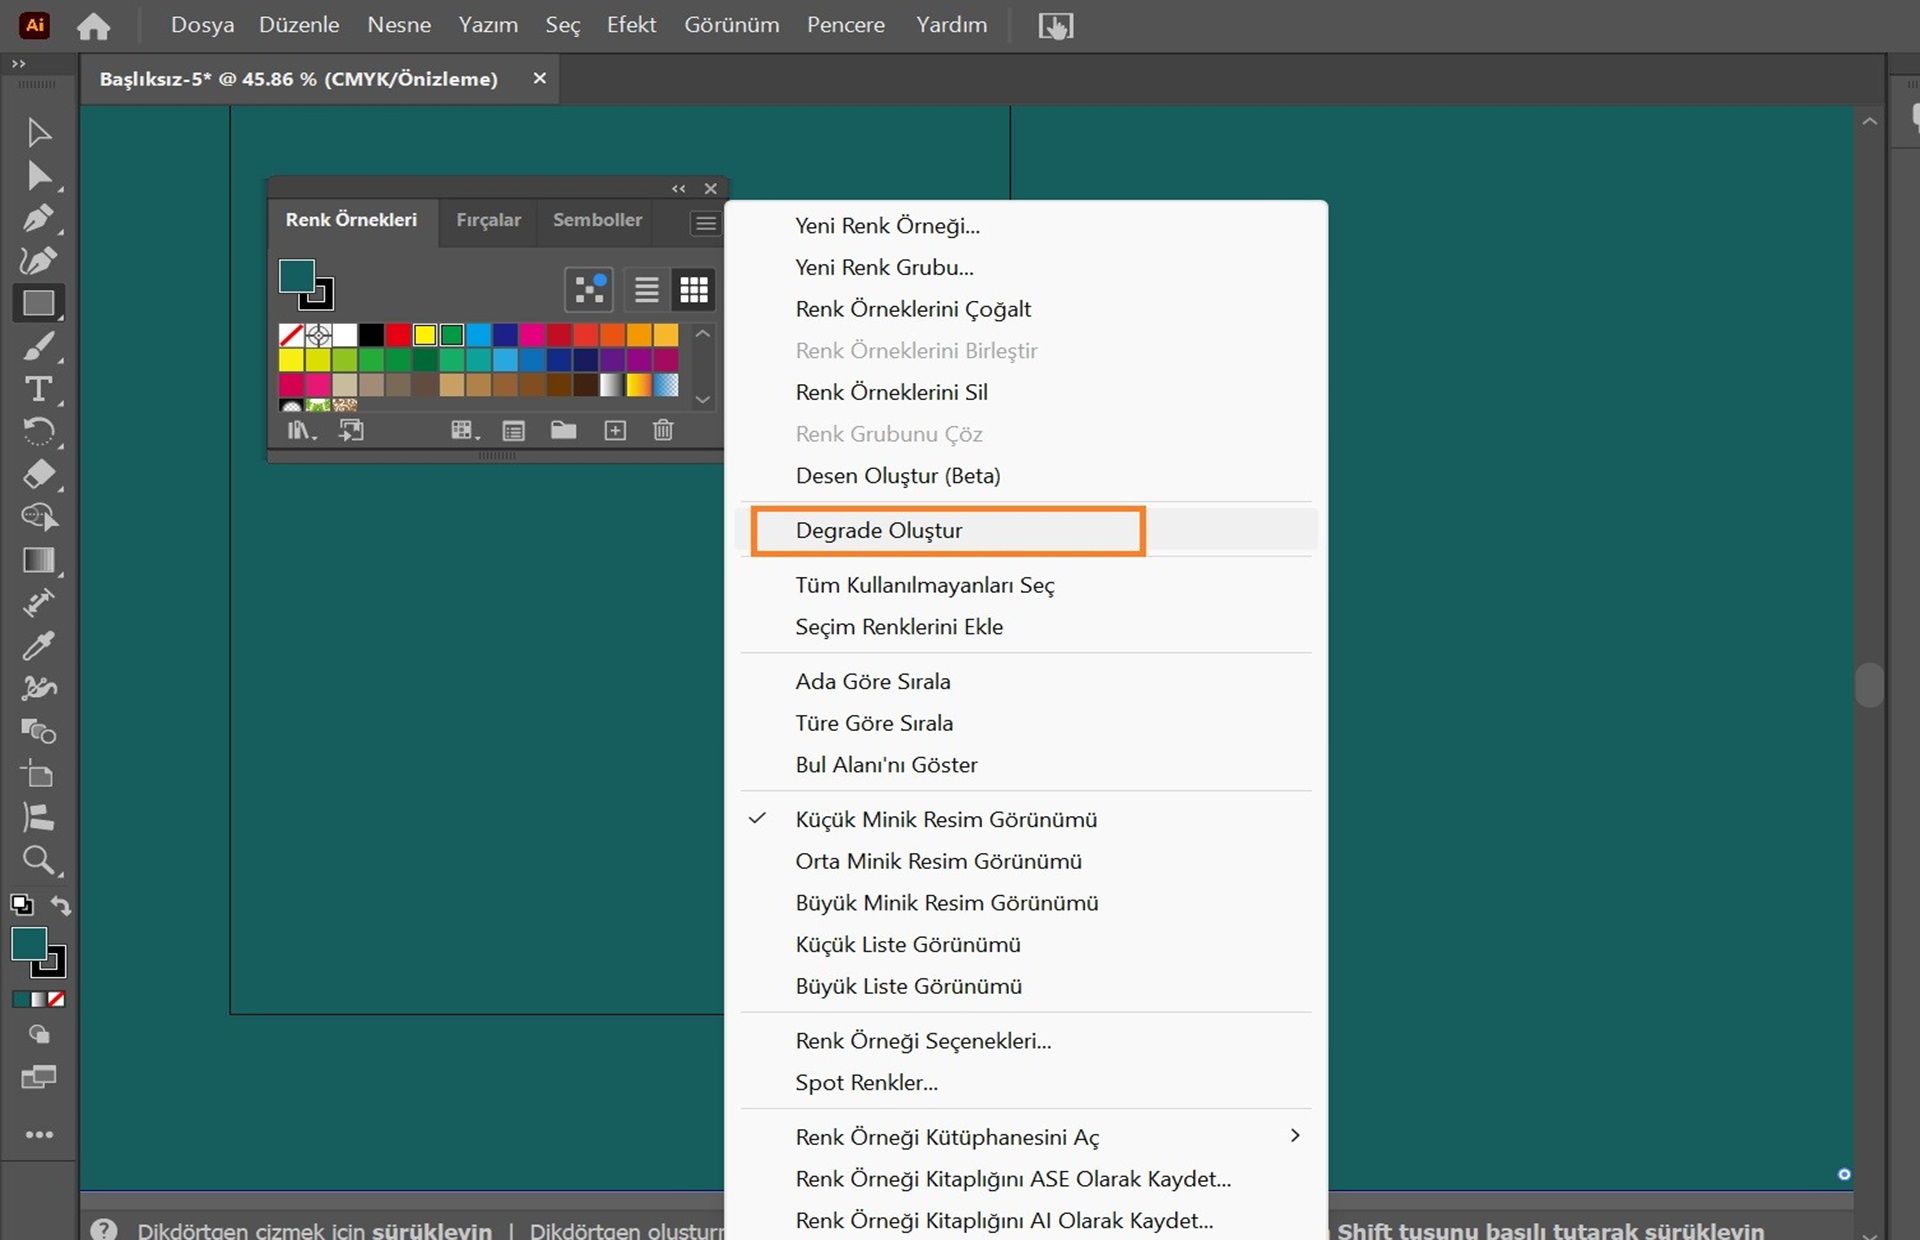Click the delete swatch trash icon
Screen dimensions: 1920x1240
pyautogui.click(x=663, y=430)
